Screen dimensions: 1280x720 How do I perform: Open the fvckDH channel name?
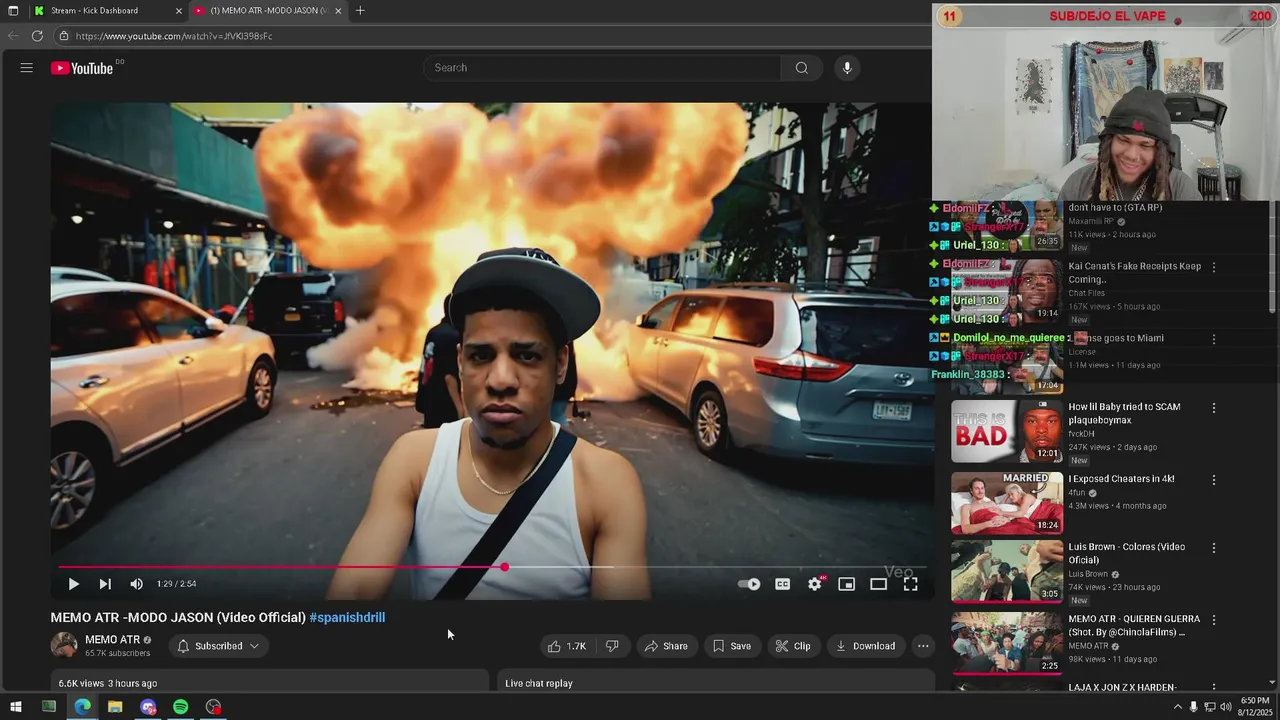pos(1081,434)
